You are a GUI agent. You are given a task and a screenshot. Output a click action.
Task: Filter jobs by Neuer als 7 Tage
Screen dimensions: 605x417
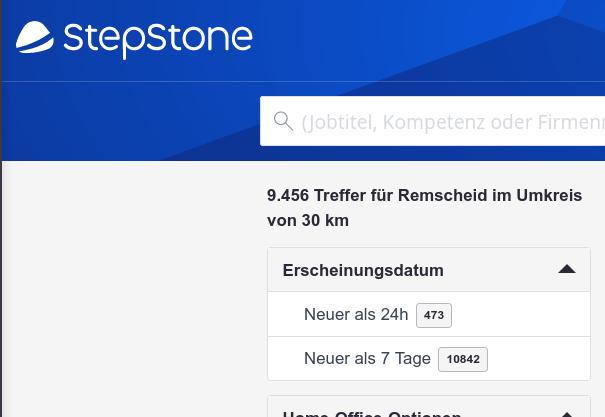(367, 359)
